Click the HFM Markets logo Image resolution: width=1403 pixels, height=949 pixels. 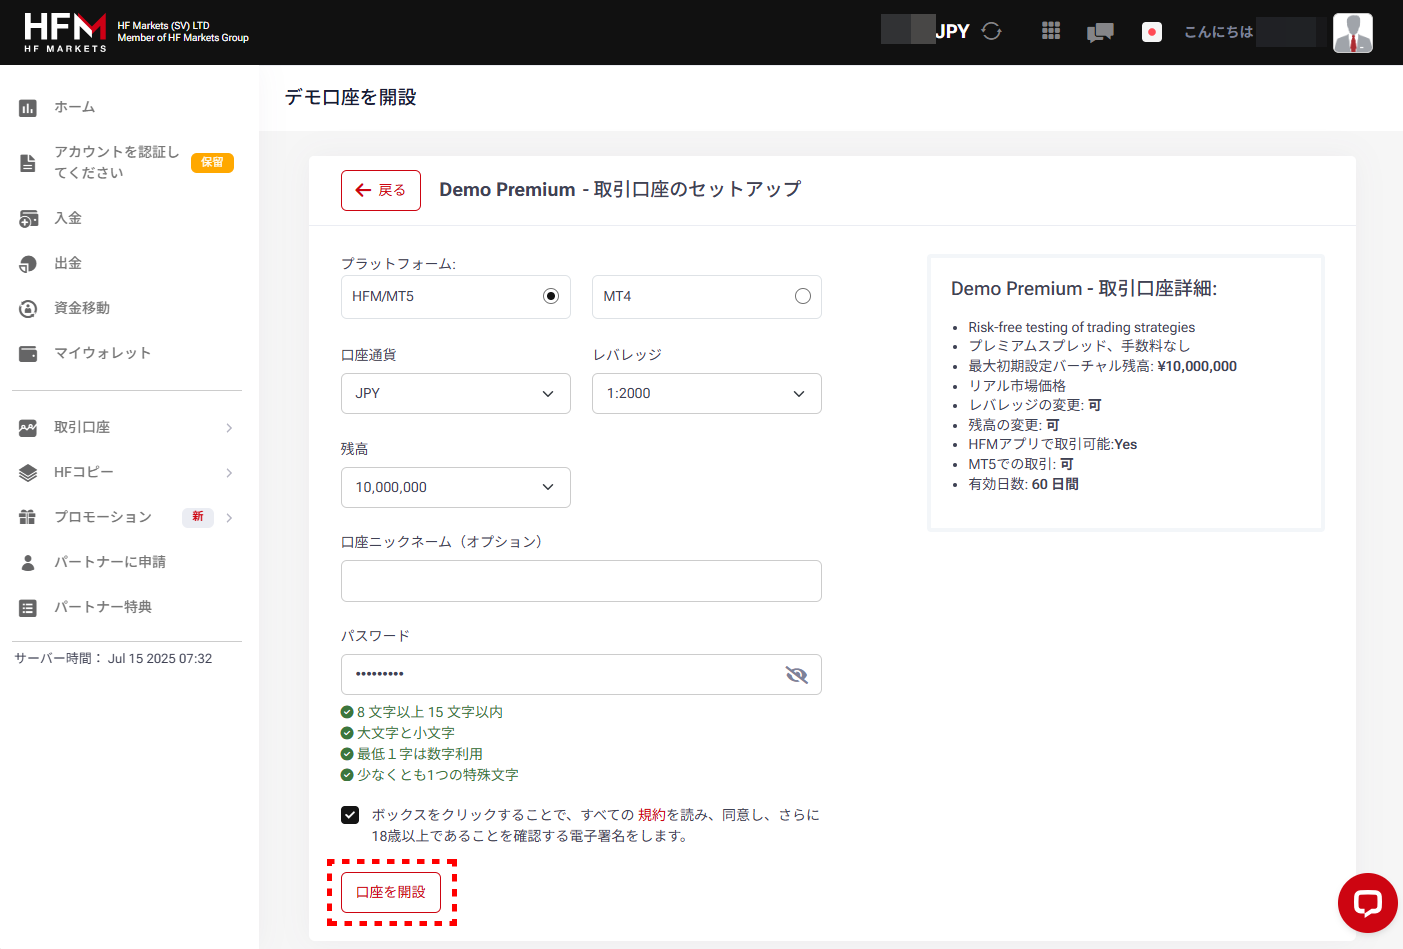pyautogui.click(x=66, y=32)
